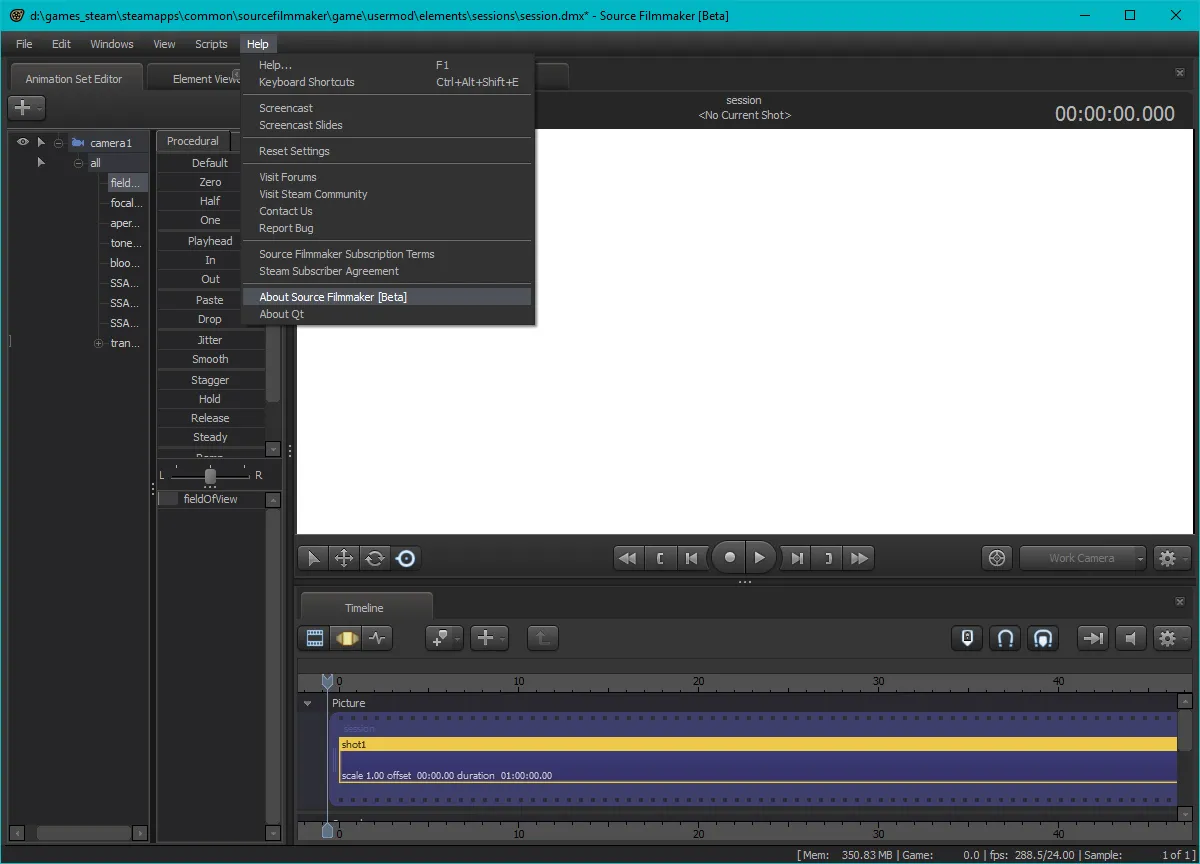Viewport: 1200px width, 864px height.
Task: Select the arrow selection manipulator tool
Action: click(313, 559)
